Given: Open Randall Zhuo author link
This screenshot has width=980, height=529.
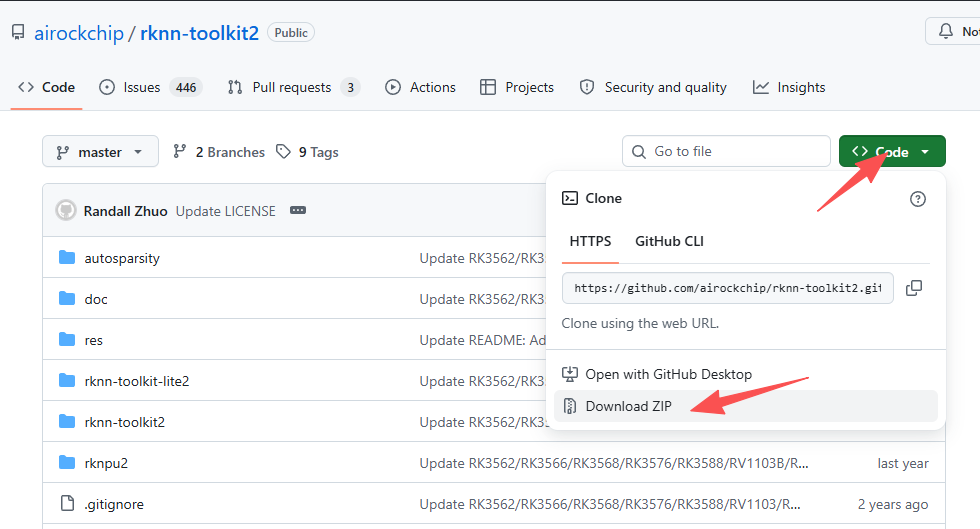Looking at the screenshot, I should (x=126, y=211).
